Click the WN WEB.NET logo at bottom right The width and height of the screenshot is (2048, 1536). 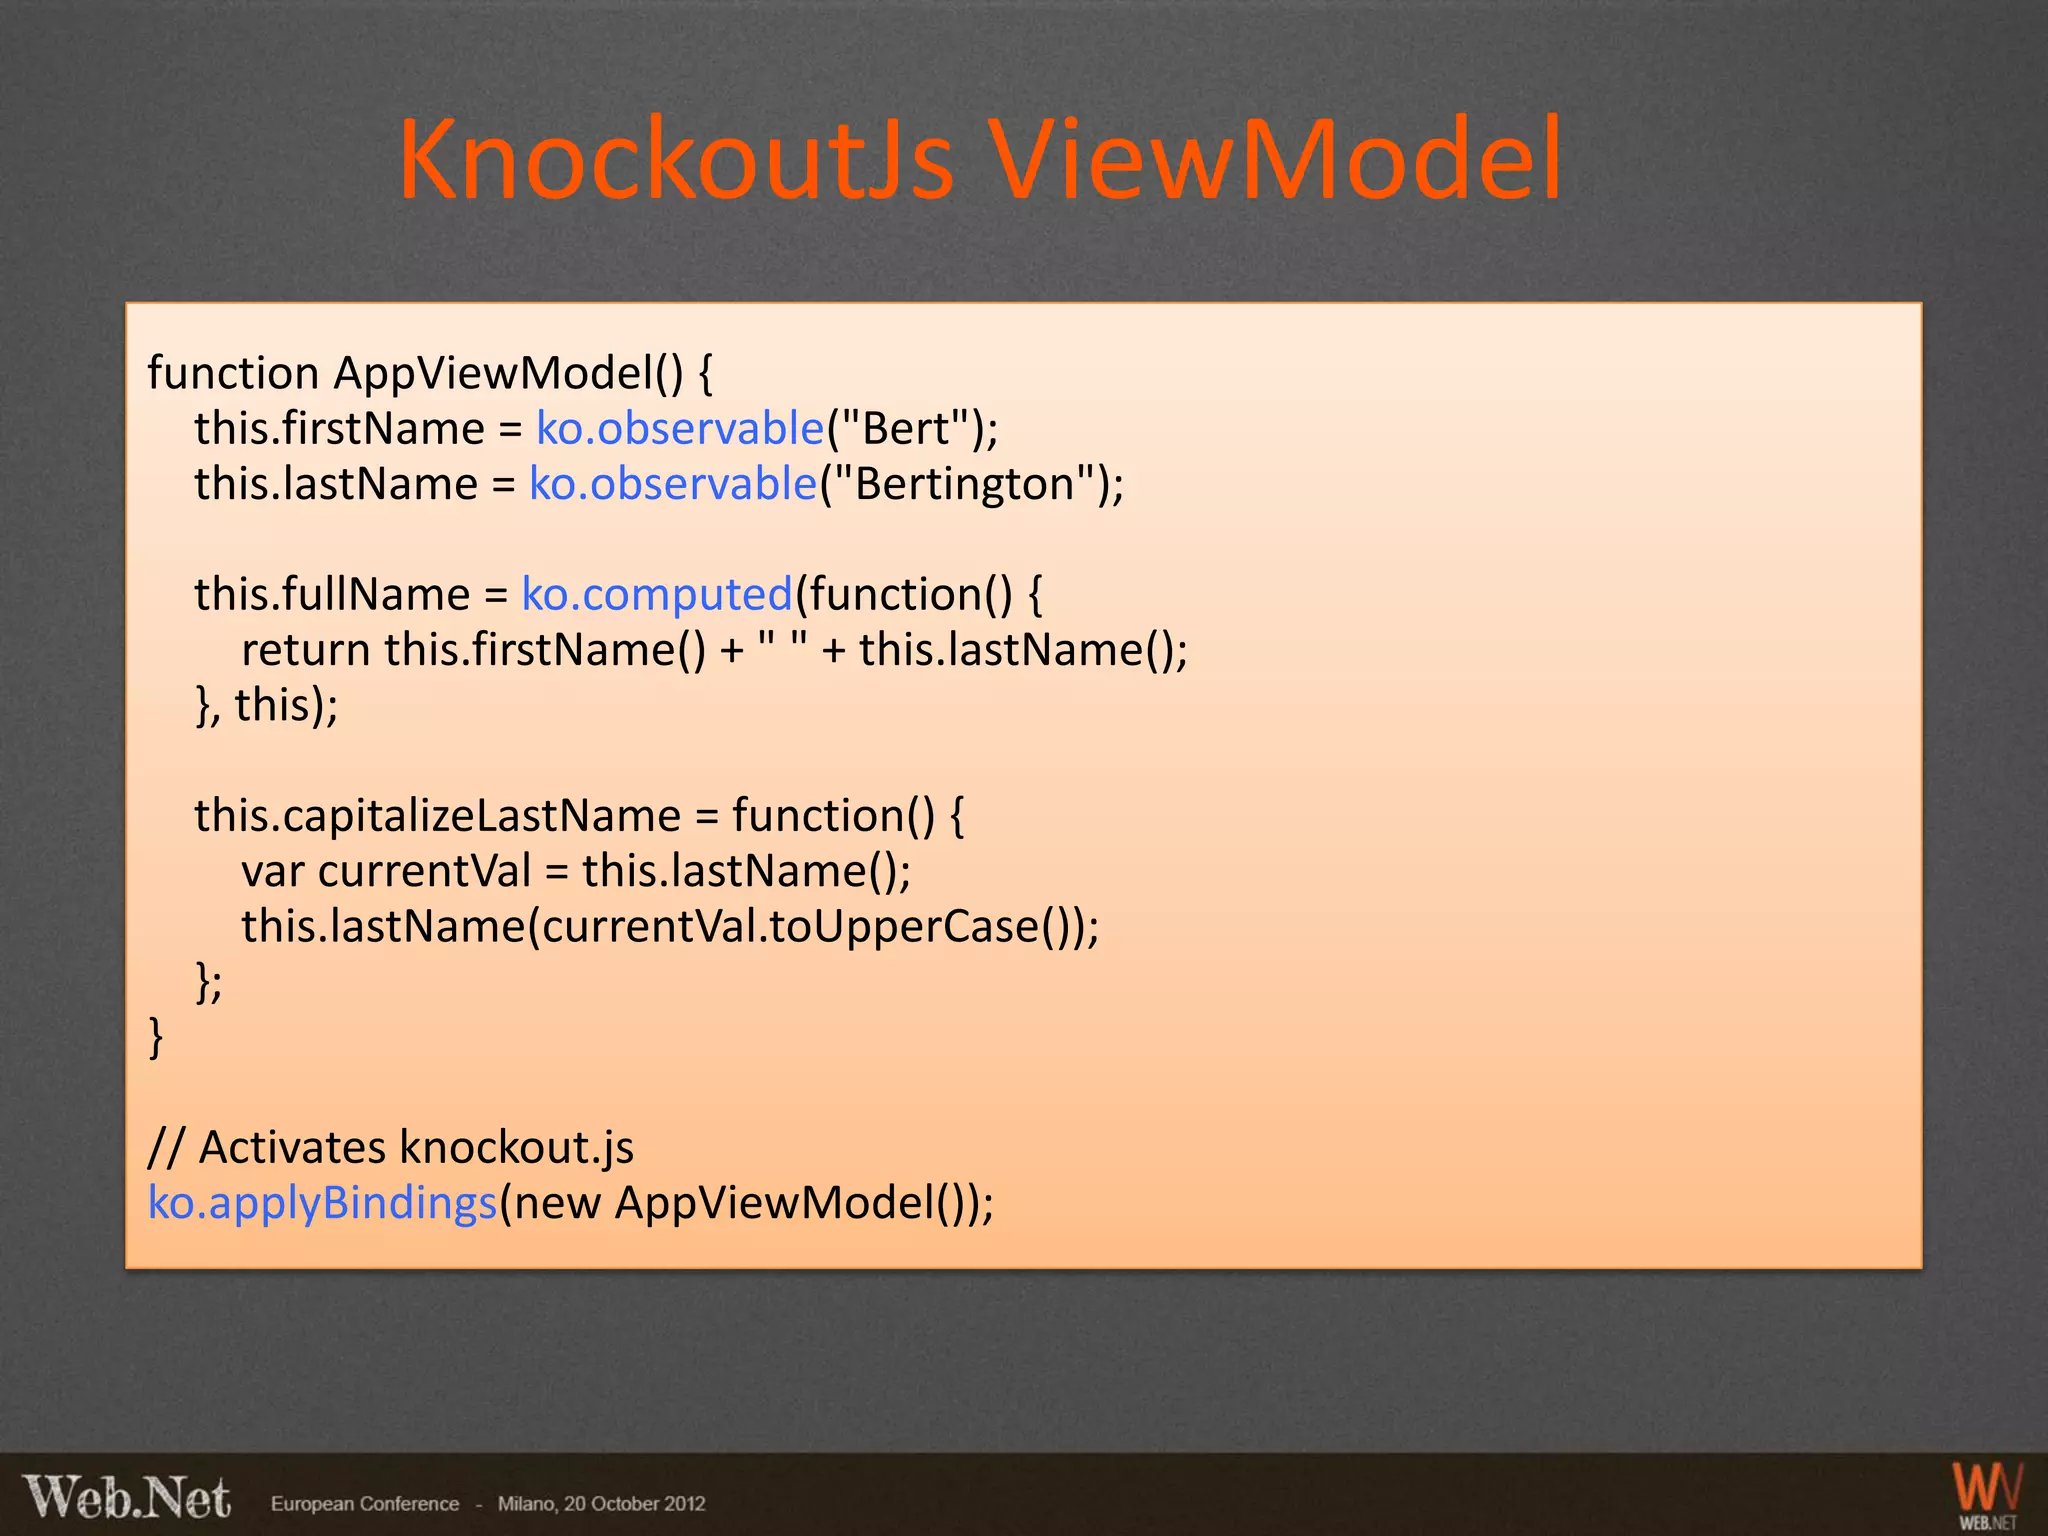(x=1987, y=1495)
